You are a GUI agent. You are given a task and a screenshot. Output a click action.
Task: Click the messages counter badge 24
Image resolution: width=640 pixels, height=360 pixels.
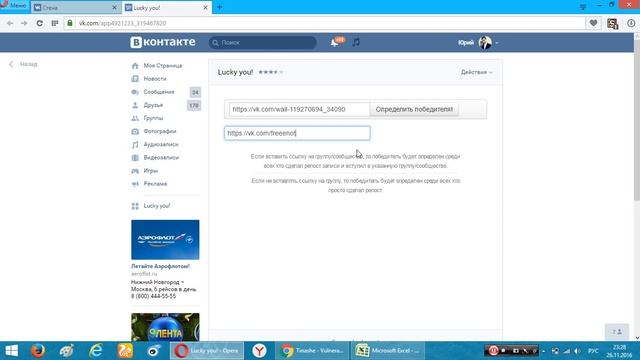[195, 92]
